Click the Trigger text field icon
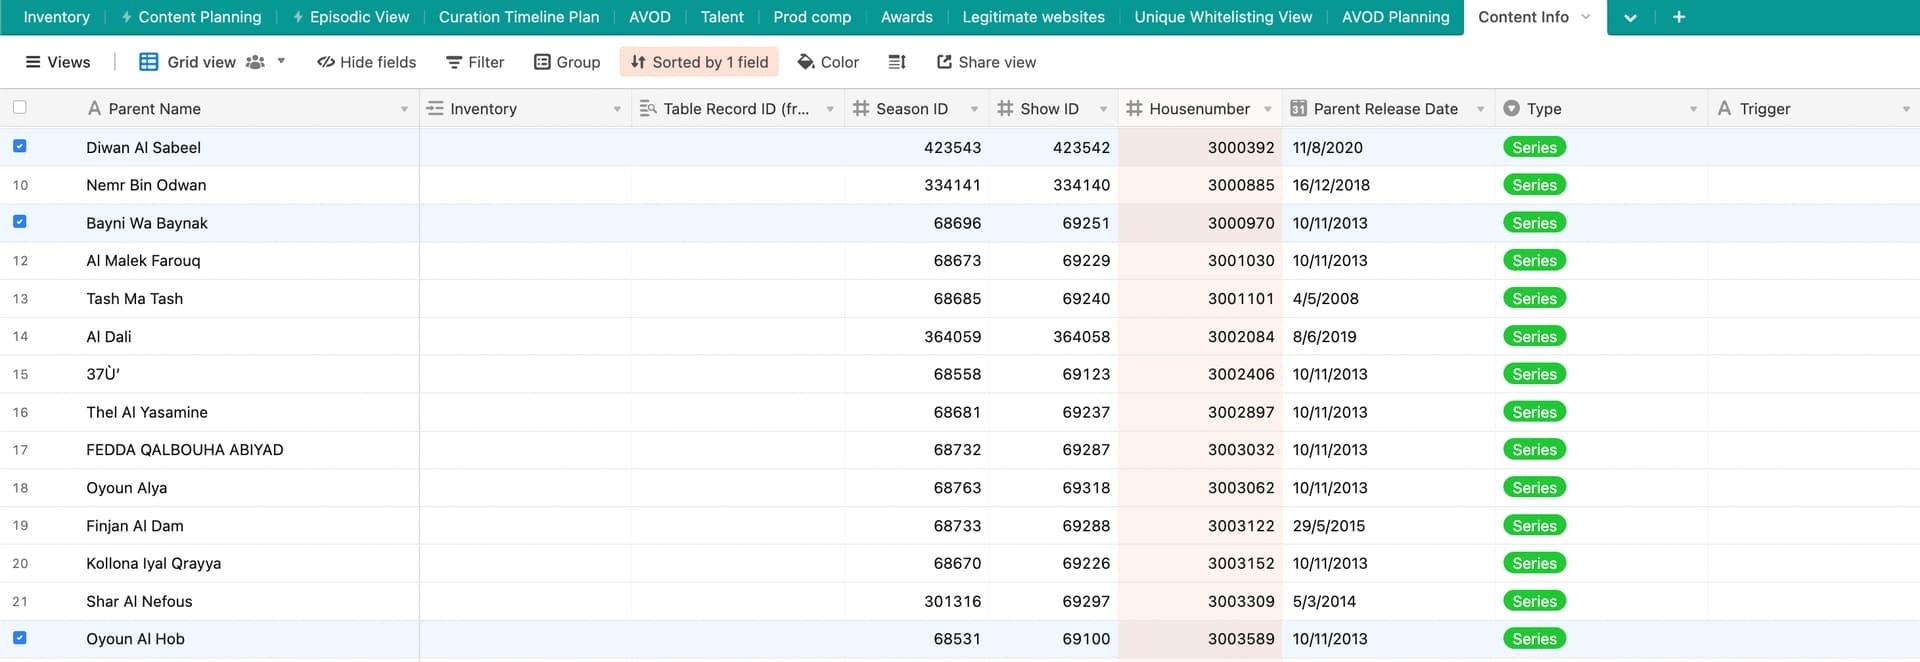The image size is (1920, 662). pos(1724,108)
